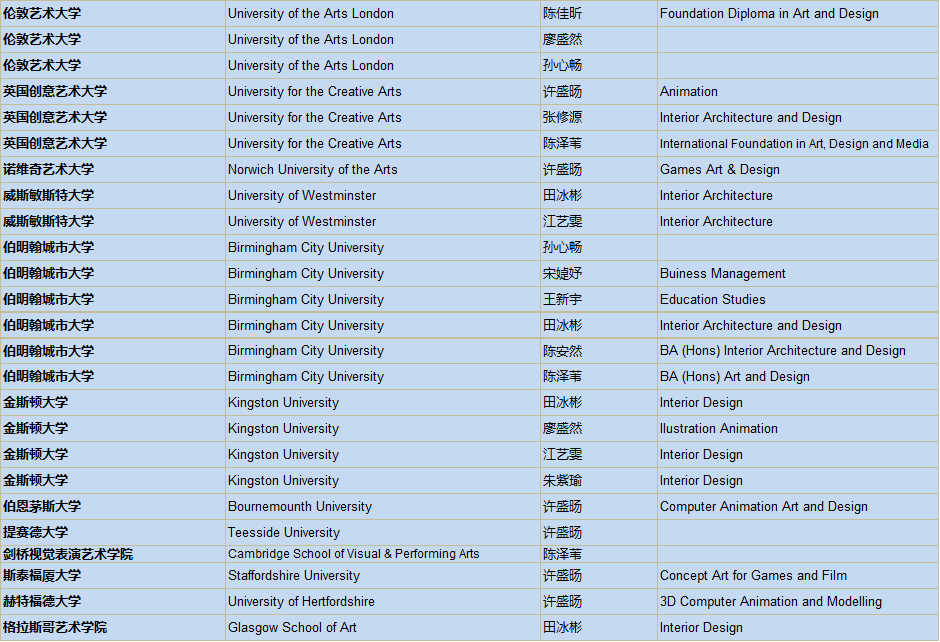
Task: Select the name 张修源
Action: 562,117
